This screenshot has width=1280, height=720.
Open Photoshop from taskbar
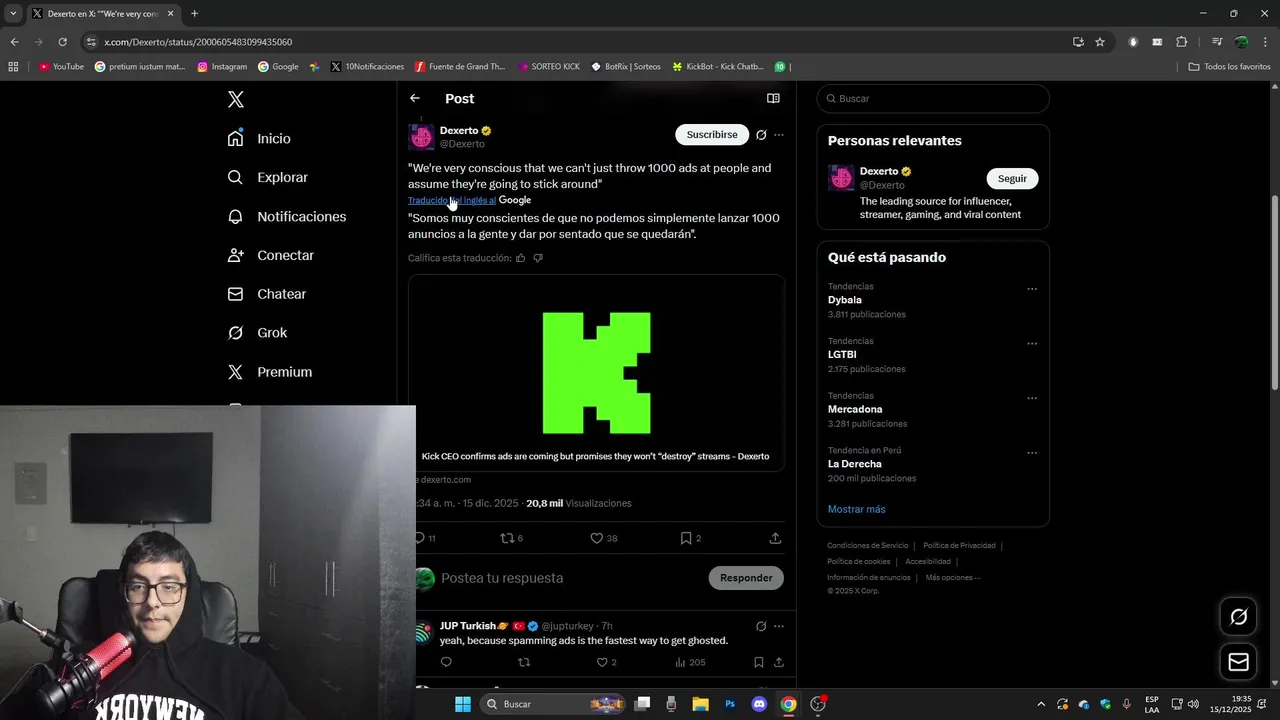(730, 704)
